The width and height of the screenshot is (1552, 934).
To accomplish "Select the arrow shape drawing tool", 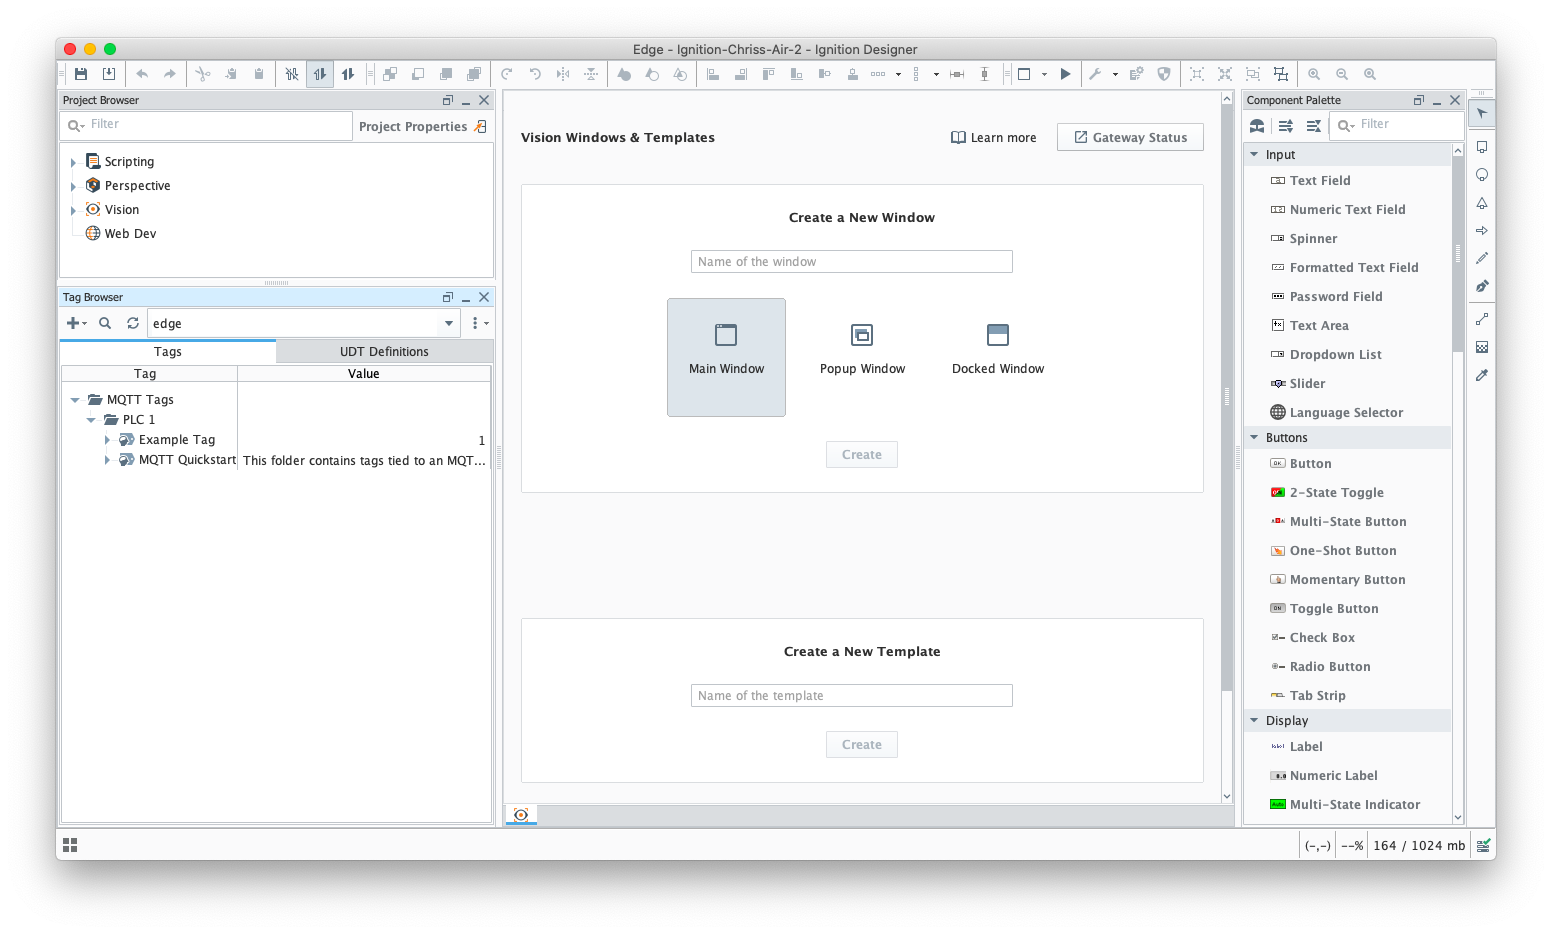I will 1482,231.
